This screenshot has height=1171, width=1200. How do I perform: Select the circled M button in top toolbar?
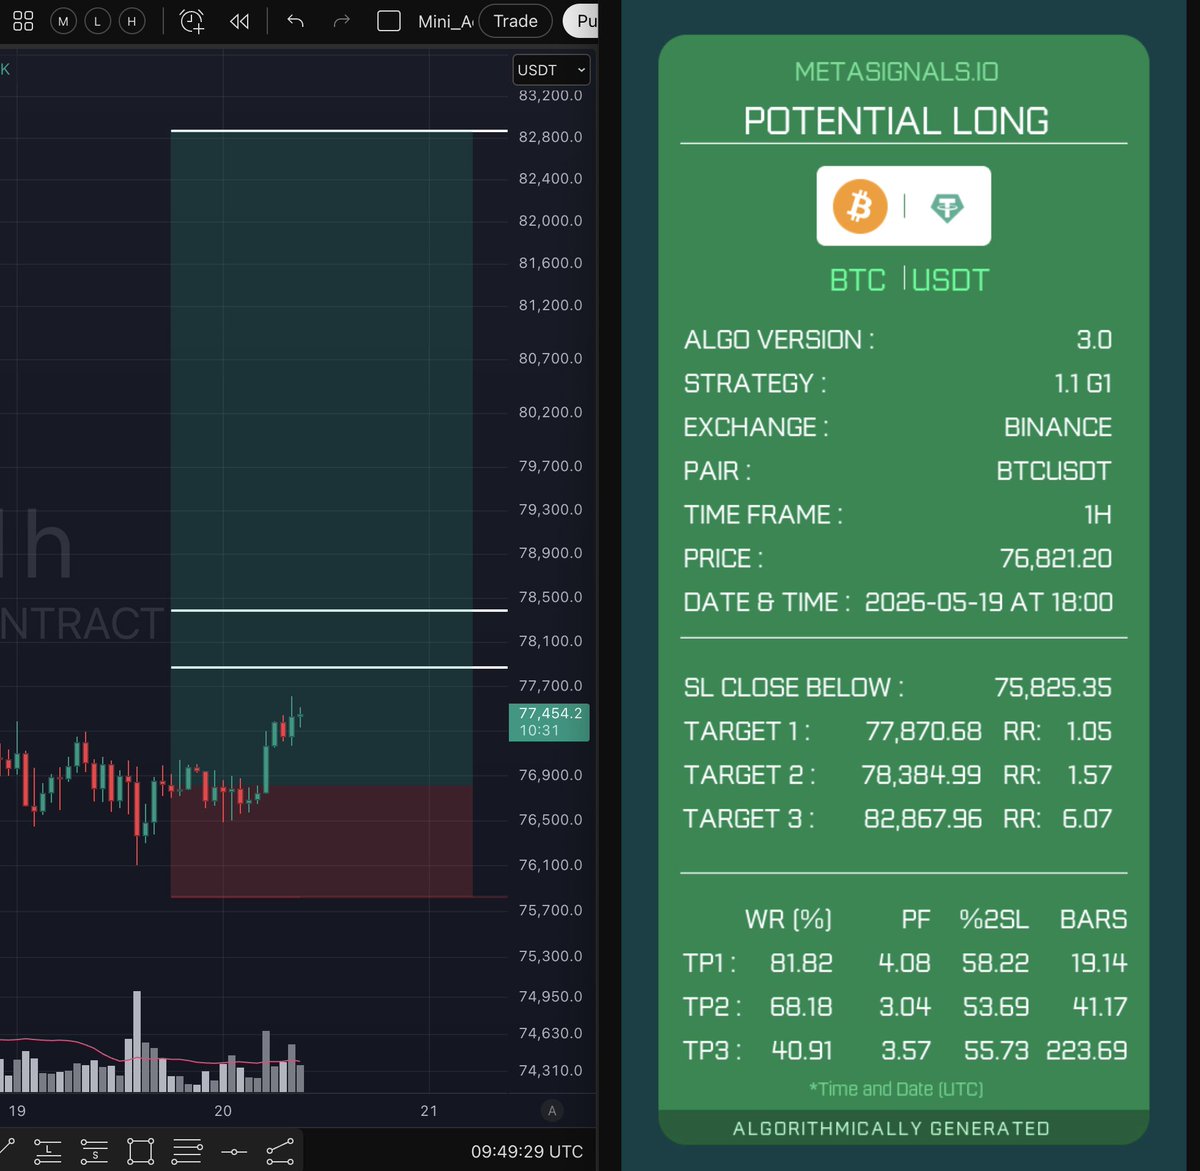click(x=63, y=21)
